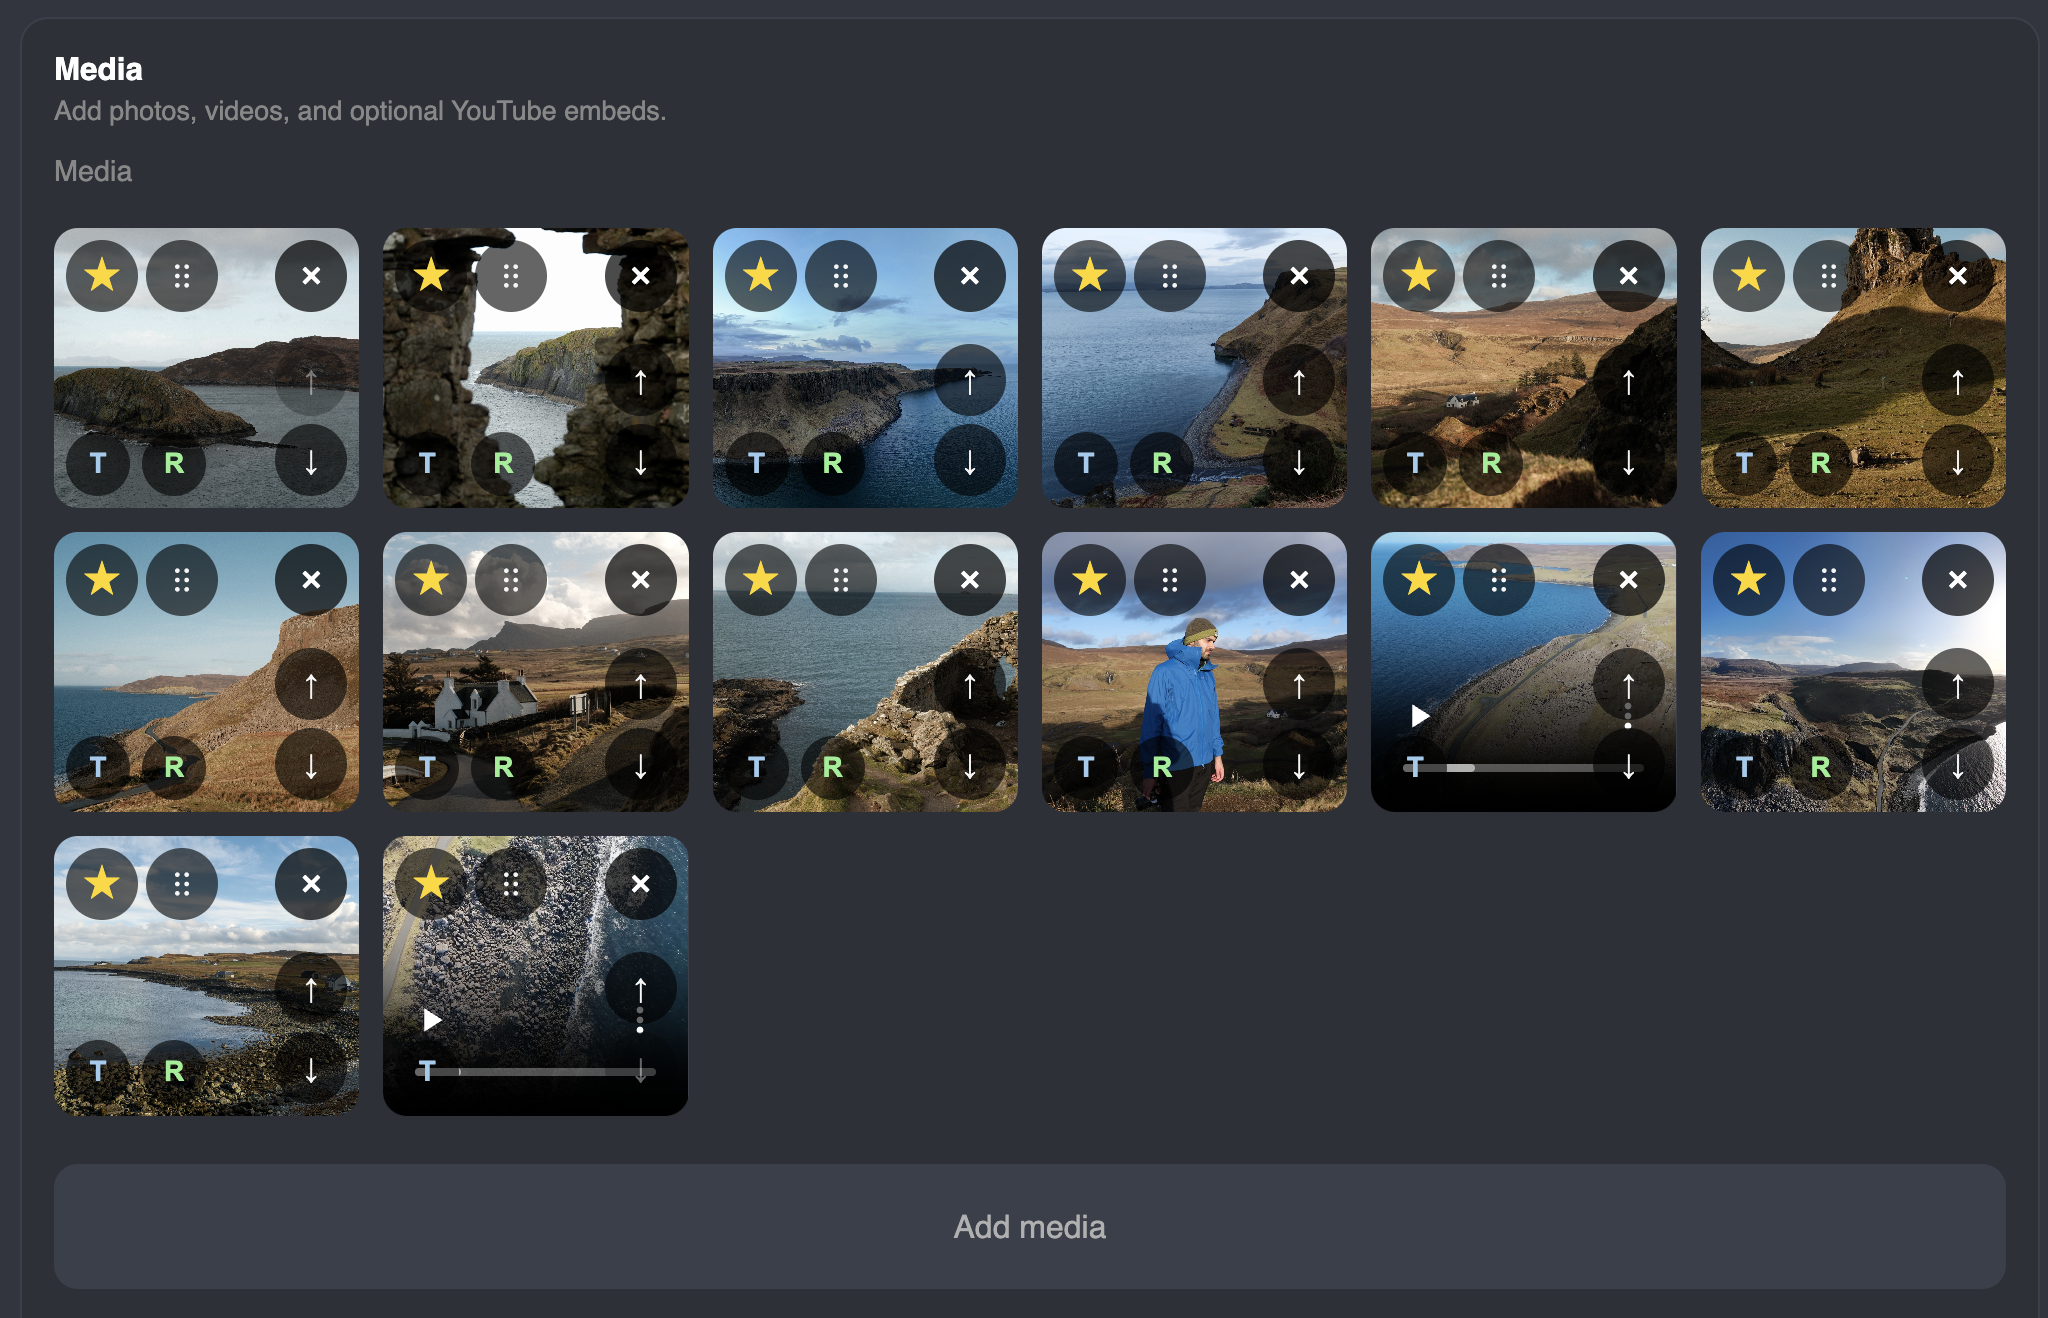Delete the pebble beach bay photo
The height and width of the screenshot is (1318, 2048).
[x=311, y=883]
